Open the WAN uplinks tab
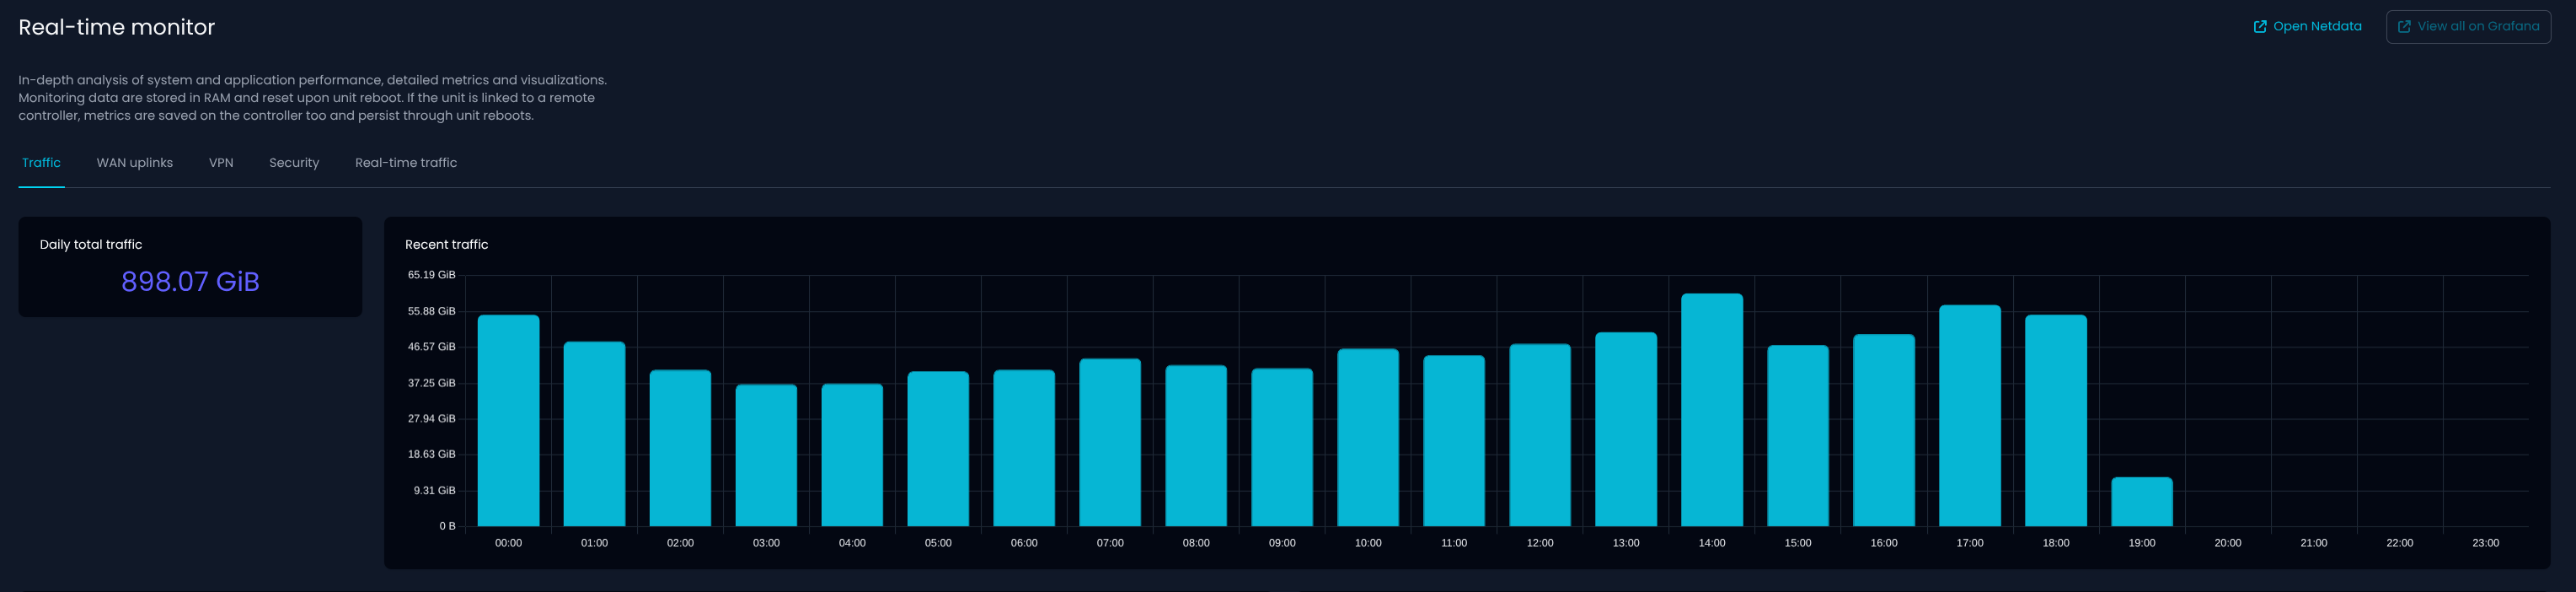The width and height of the screenshot is (2576, 592). [x=134, y=163]
